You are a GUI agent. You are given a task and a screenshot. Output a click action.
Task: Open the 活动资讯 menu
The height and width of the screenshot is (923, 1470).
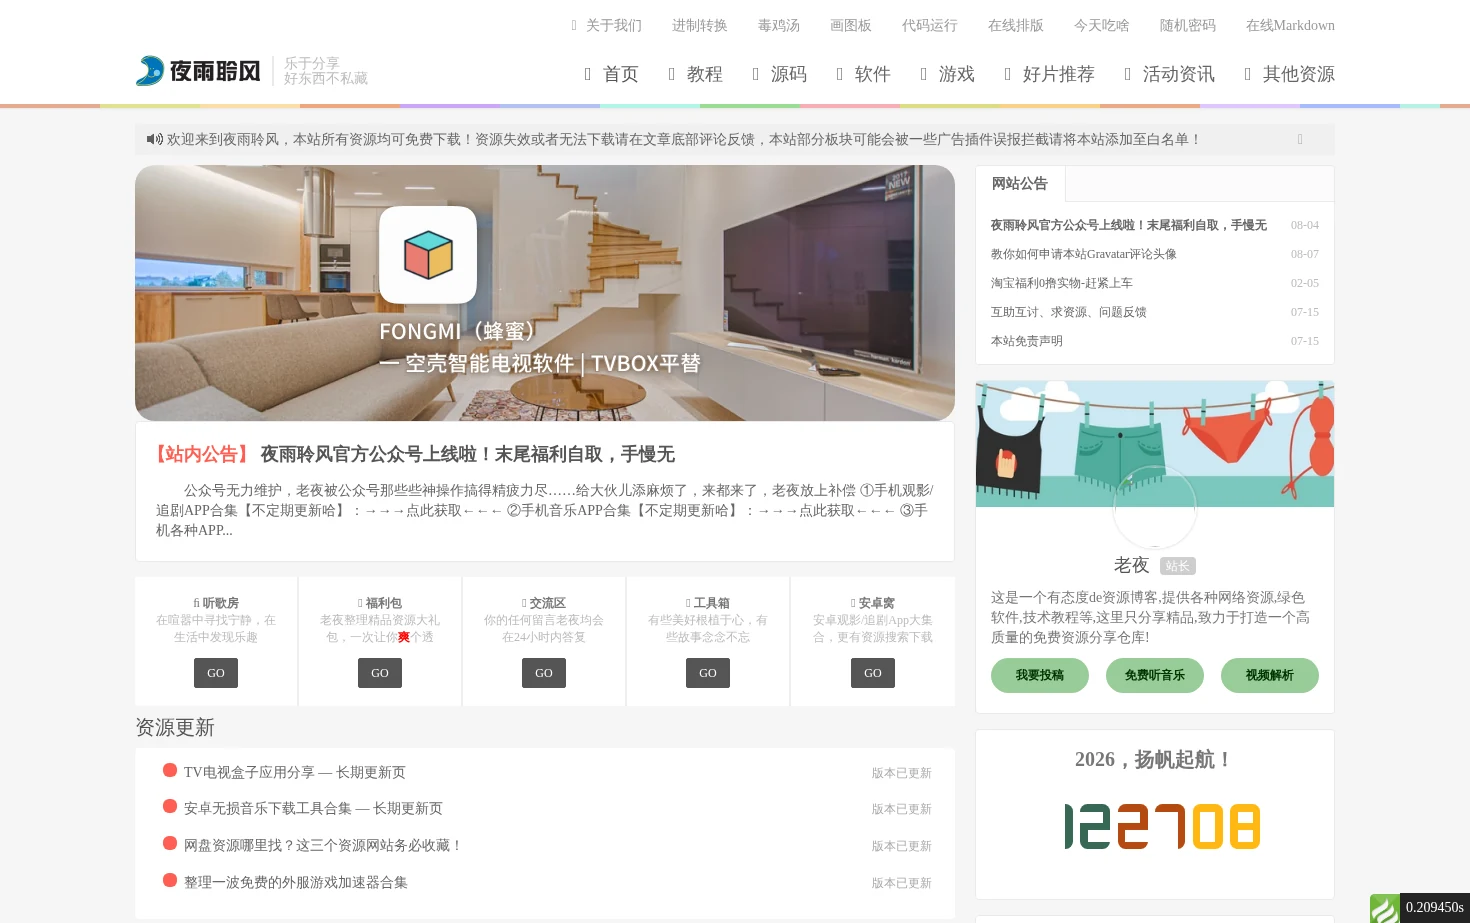[1170, 74]
